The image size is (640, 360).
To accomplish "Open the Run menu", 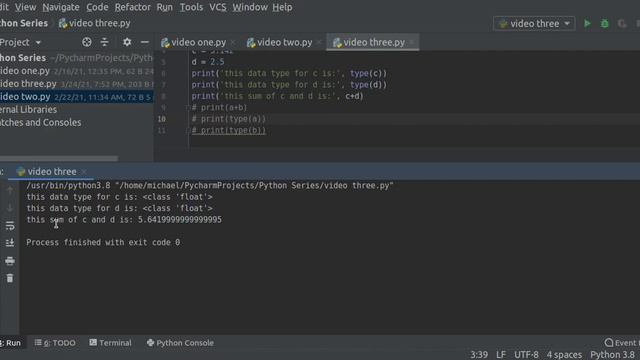I will 164,7.
